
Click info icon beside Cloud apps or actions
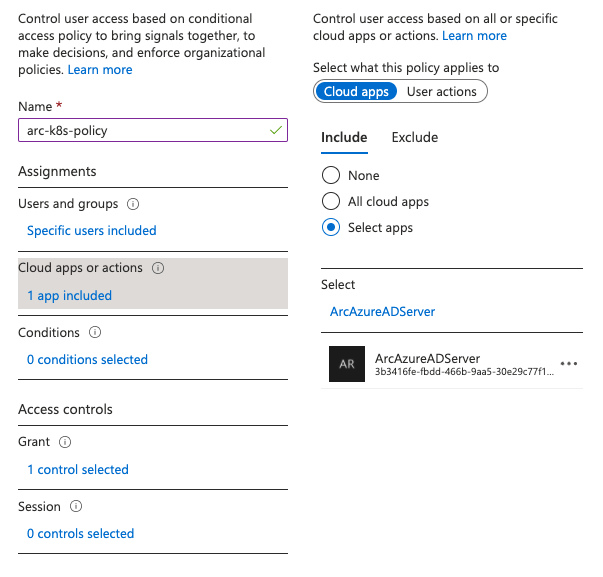point(158,268)
